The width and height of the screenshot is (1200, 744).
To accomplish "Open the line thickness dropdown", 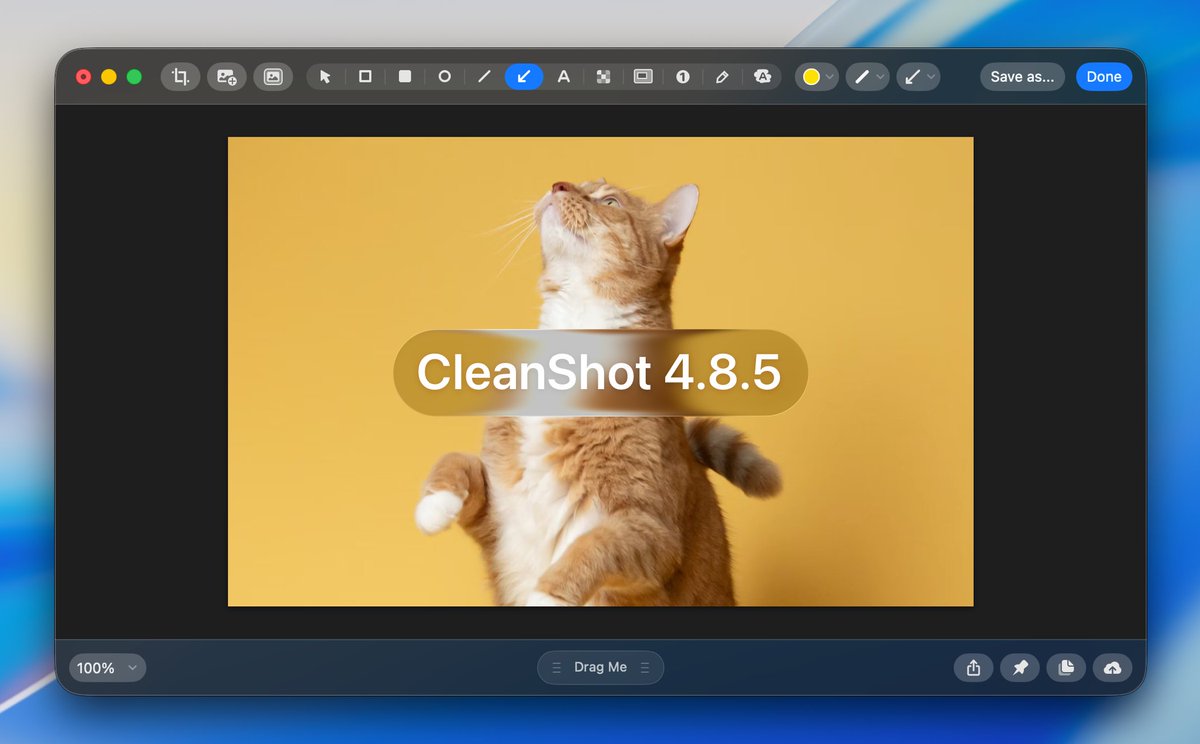I will (x=867, y=77).
